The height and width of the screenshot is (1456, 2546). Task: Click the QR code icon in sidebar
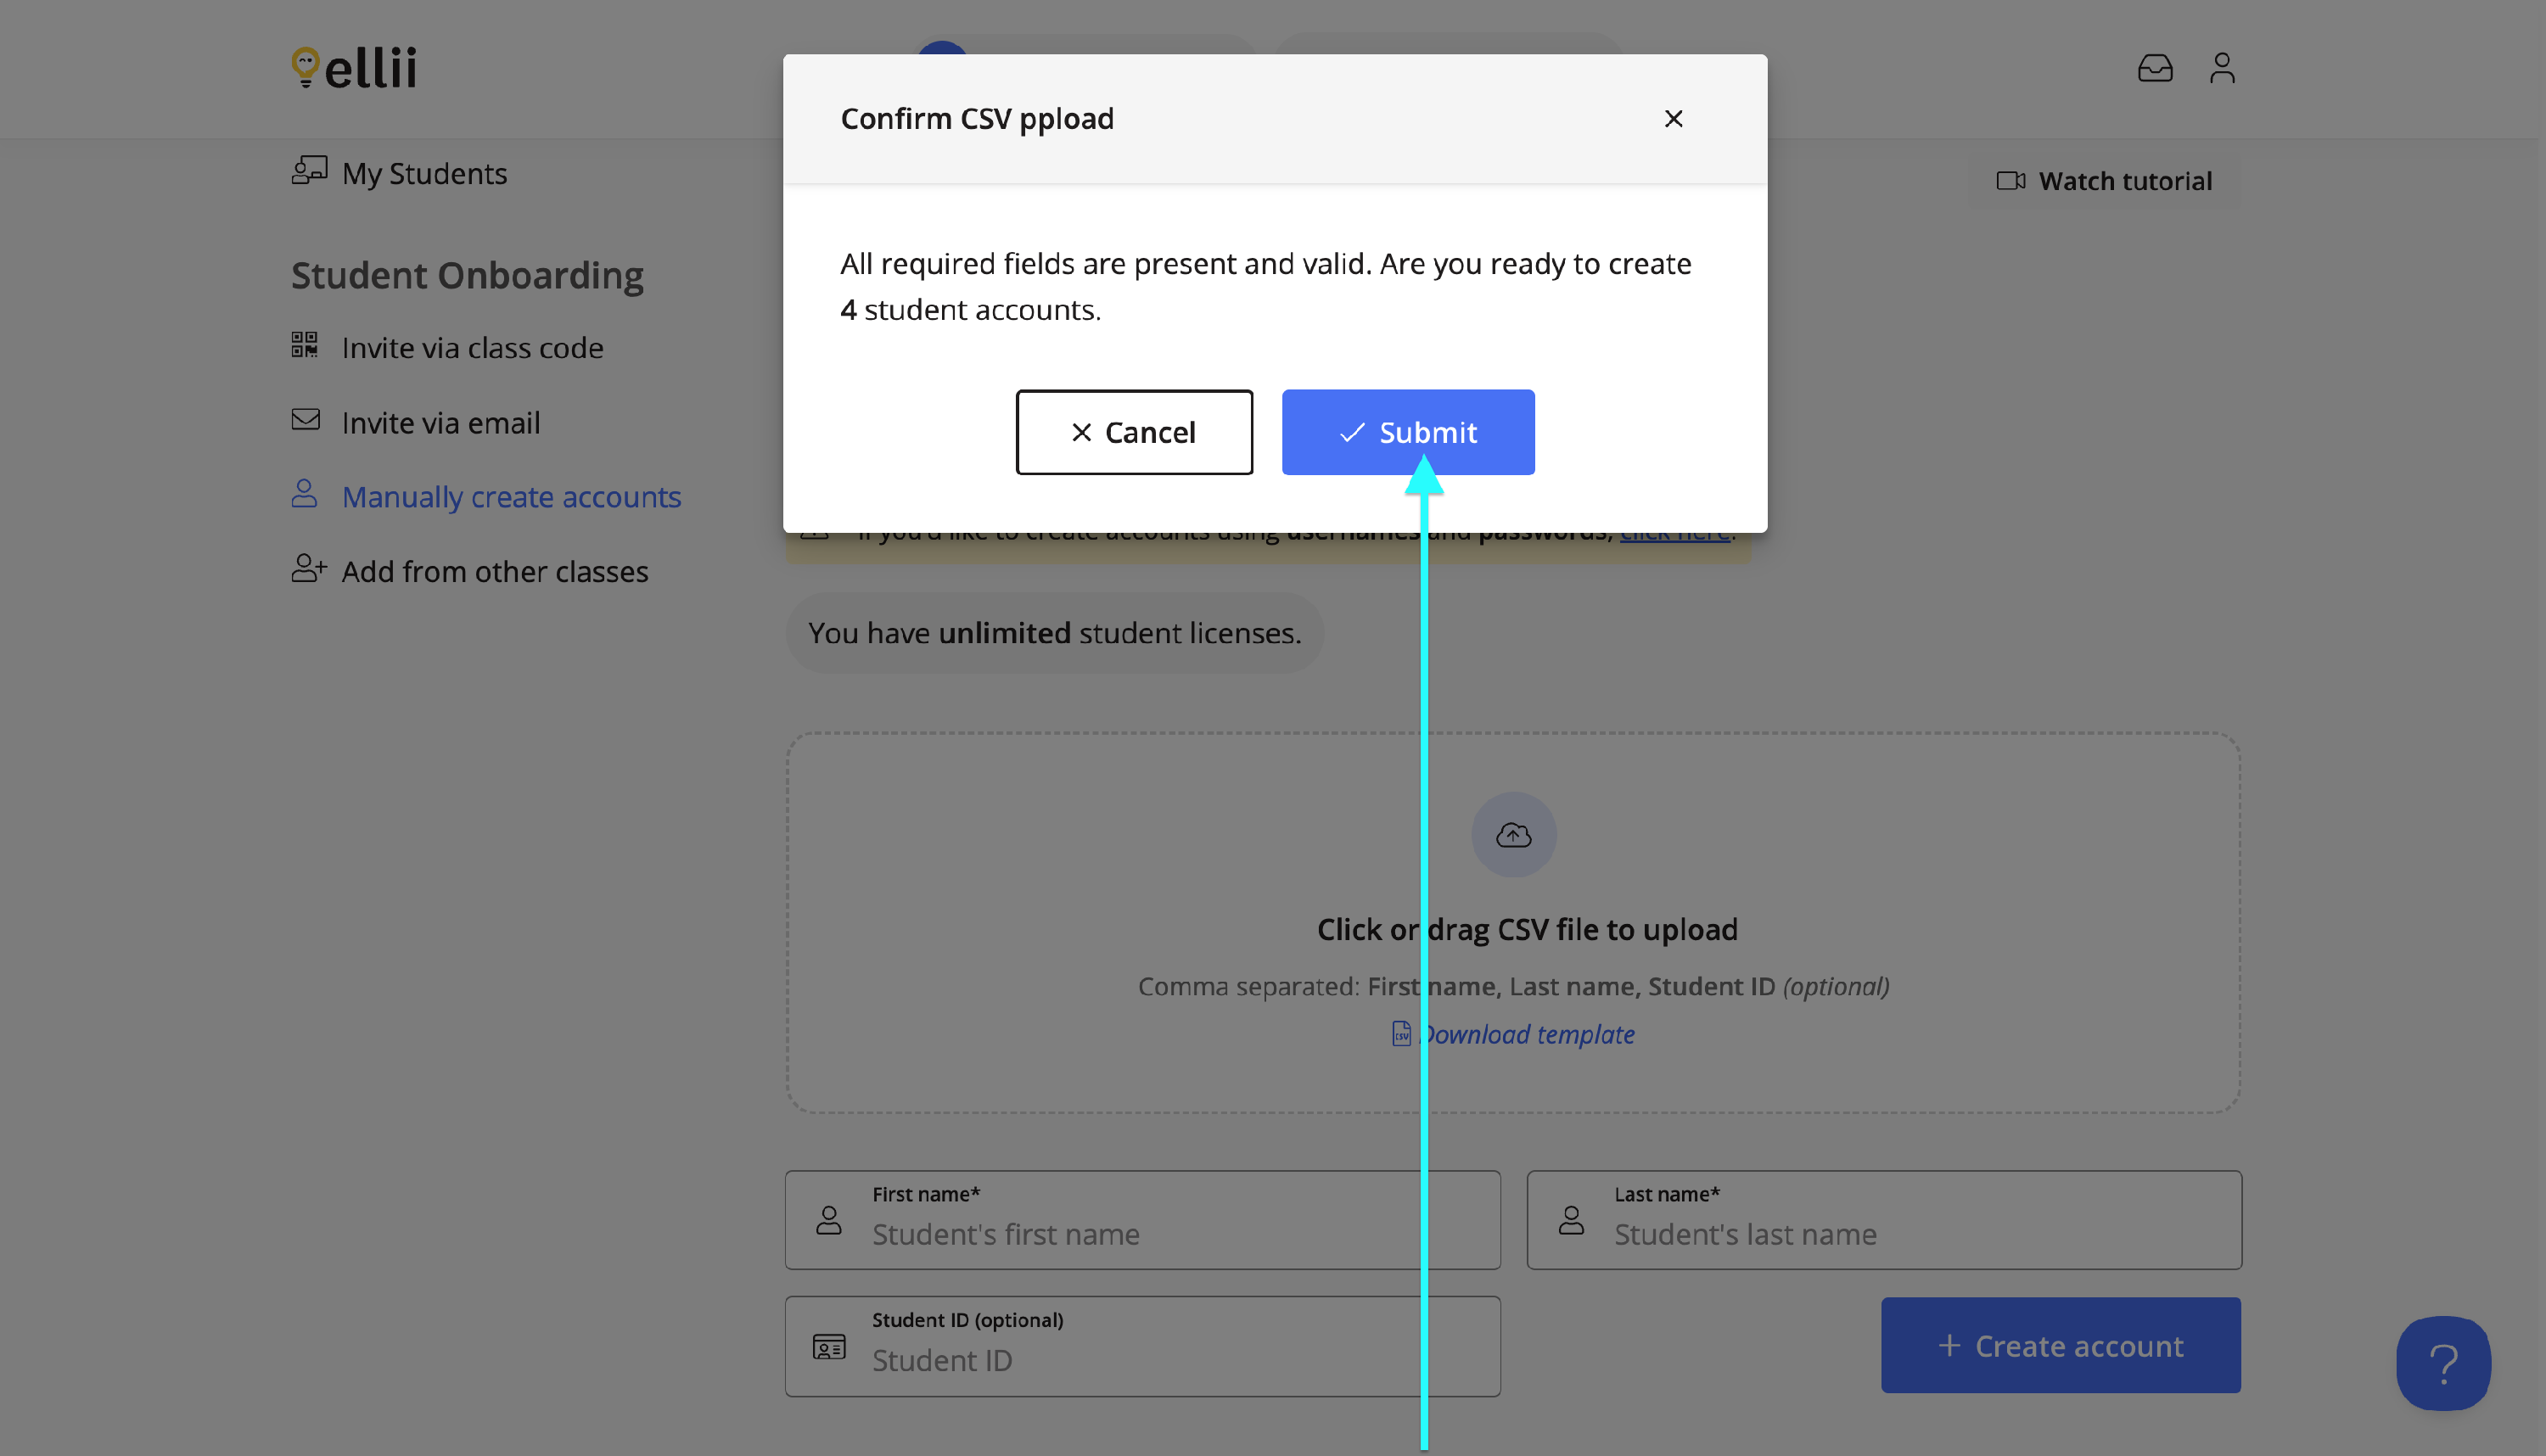(304, 345)
